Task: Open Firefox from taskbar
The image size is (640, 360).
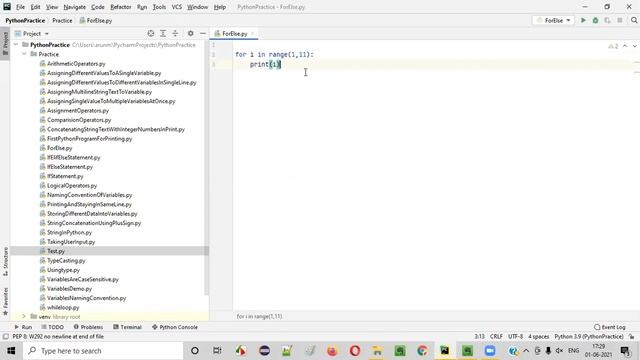Action: click(332, 351)
